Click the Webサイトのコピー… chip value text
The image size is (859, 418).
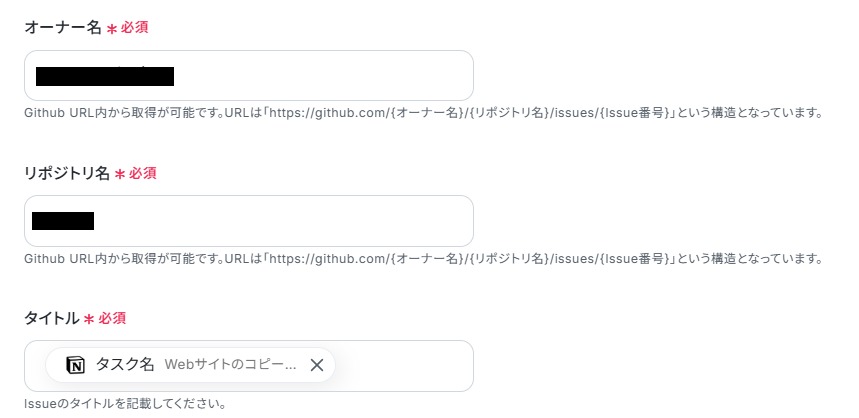point(230,365)
